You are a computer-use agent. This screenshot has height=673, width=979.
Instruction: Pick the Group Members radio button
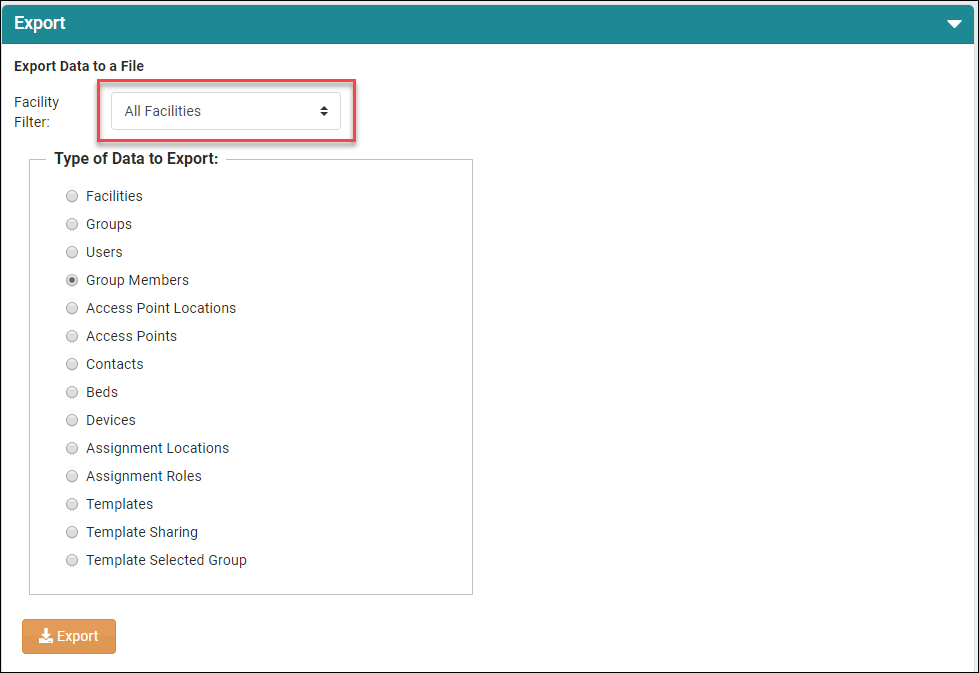tap(72, 280)
